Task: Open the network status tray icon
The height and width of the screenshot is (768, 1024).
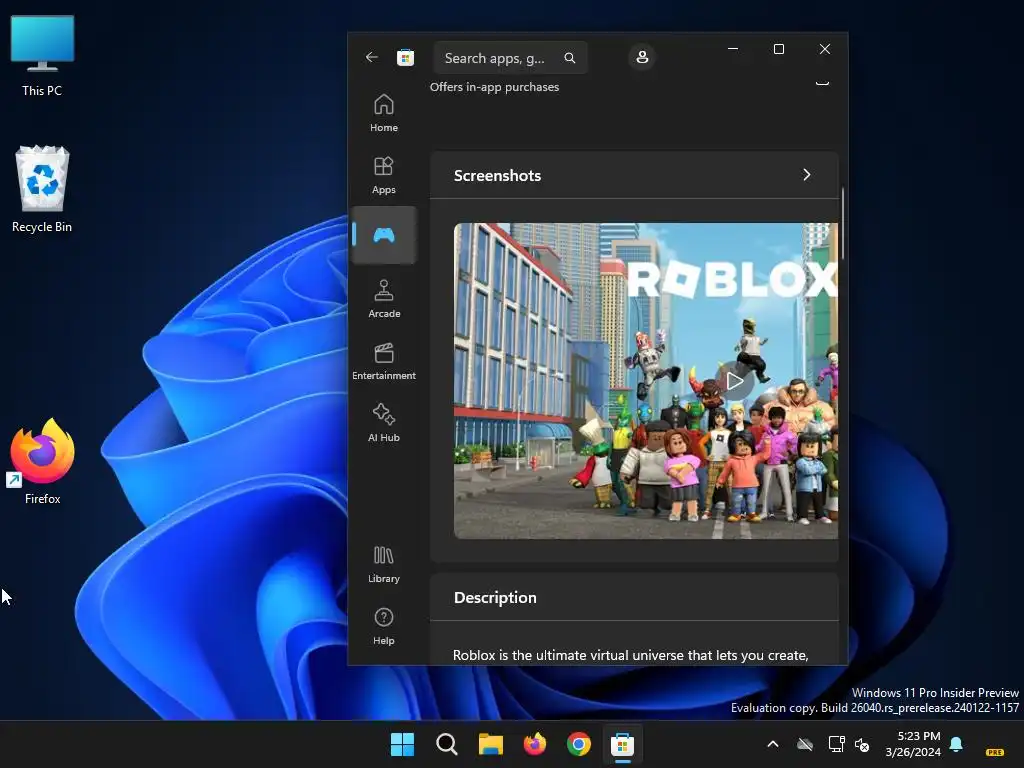Action: pyautogui.click(x=836, y=744)
